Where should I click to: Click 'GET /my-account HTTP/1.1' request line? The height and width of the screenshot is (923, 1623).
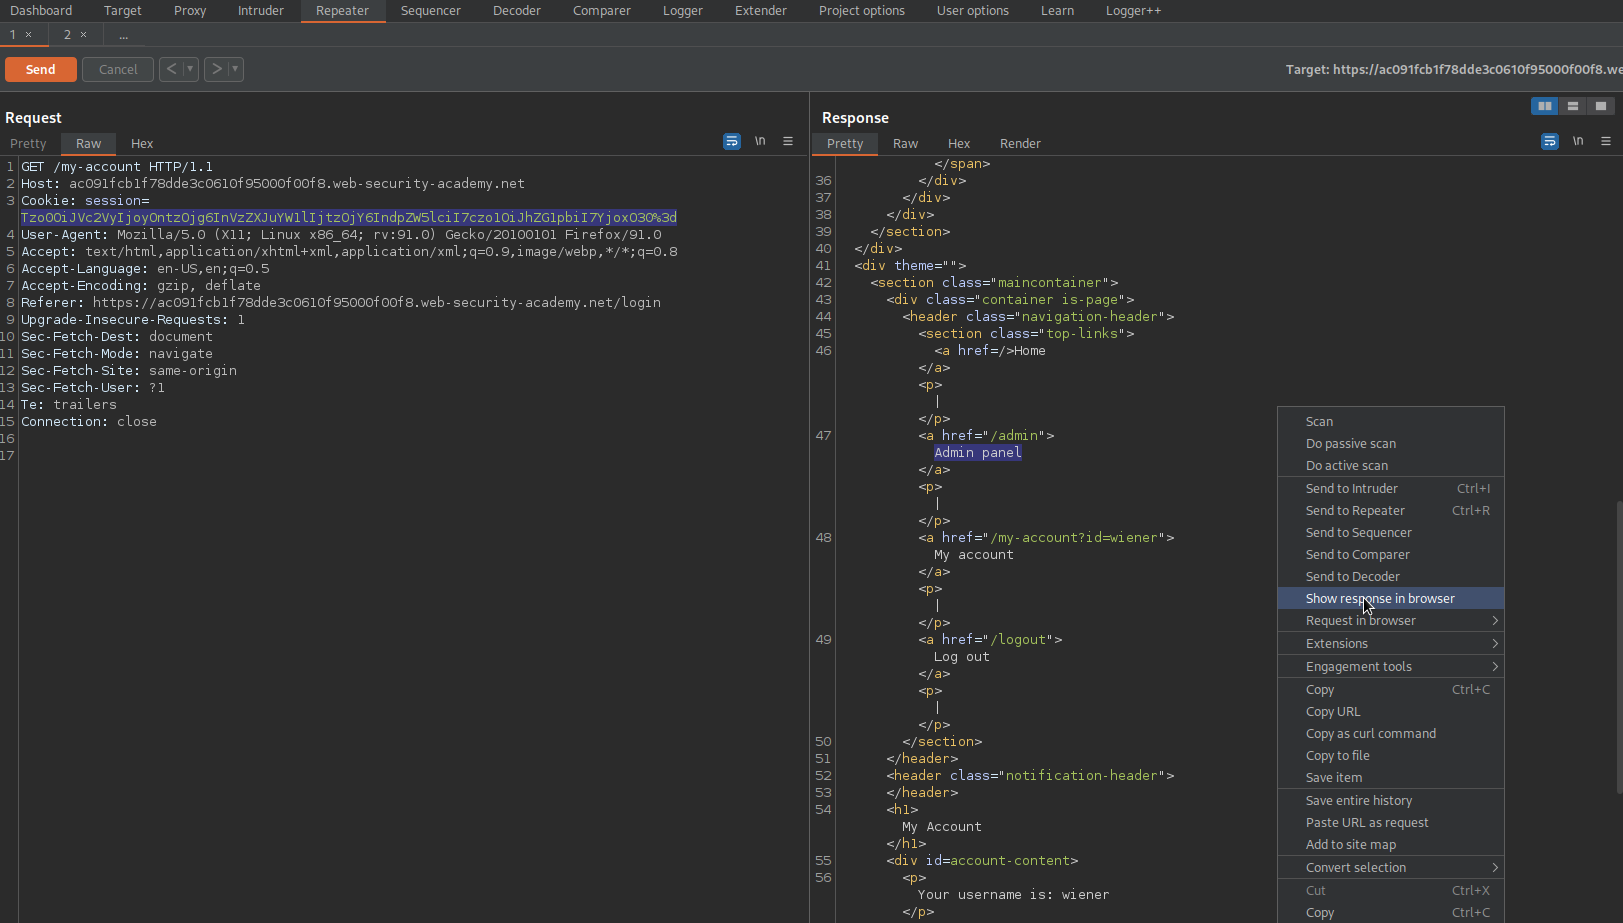click(x=117, y=167)
